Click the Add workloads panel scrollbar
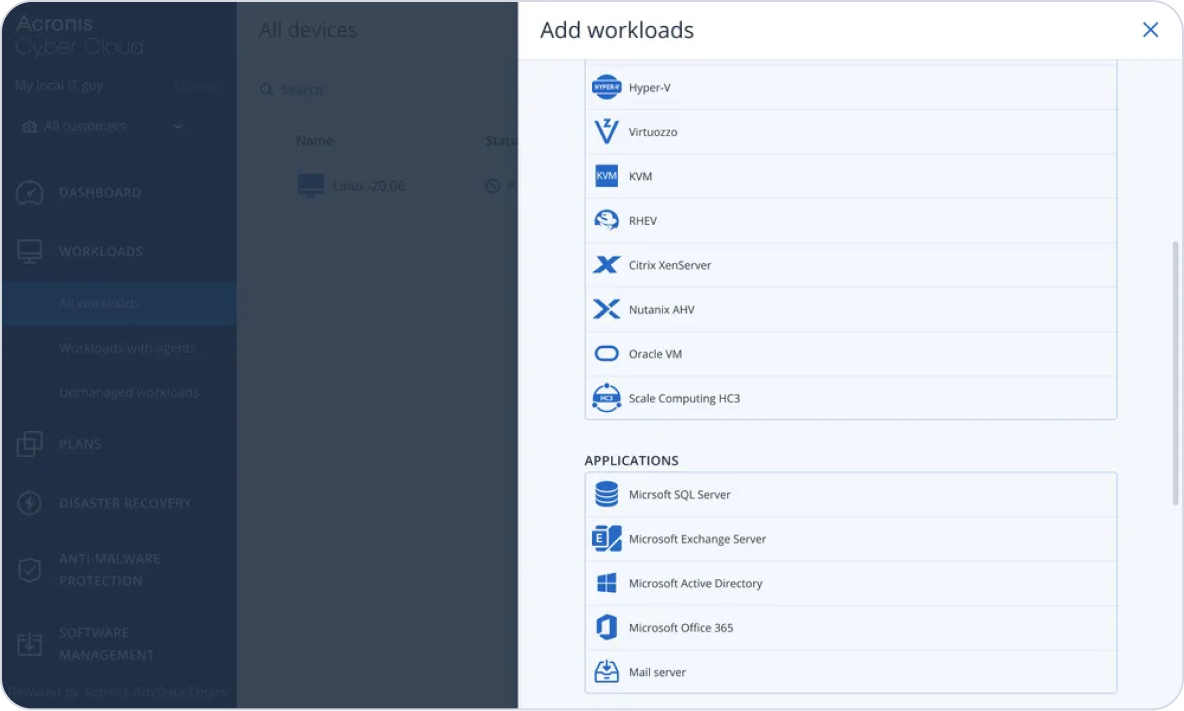This screenshot has height=711, width=1184. pos(1175,372)
